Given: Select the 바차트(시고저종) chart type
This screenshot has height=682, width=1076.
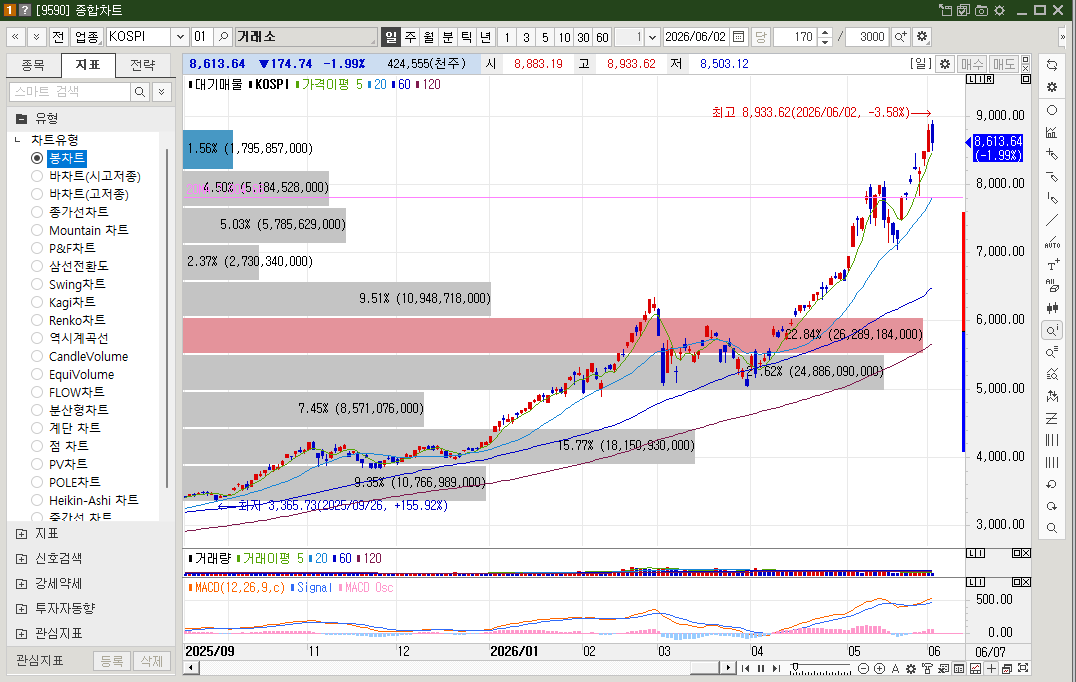Looking at the screenshot, I should [37, 176].
